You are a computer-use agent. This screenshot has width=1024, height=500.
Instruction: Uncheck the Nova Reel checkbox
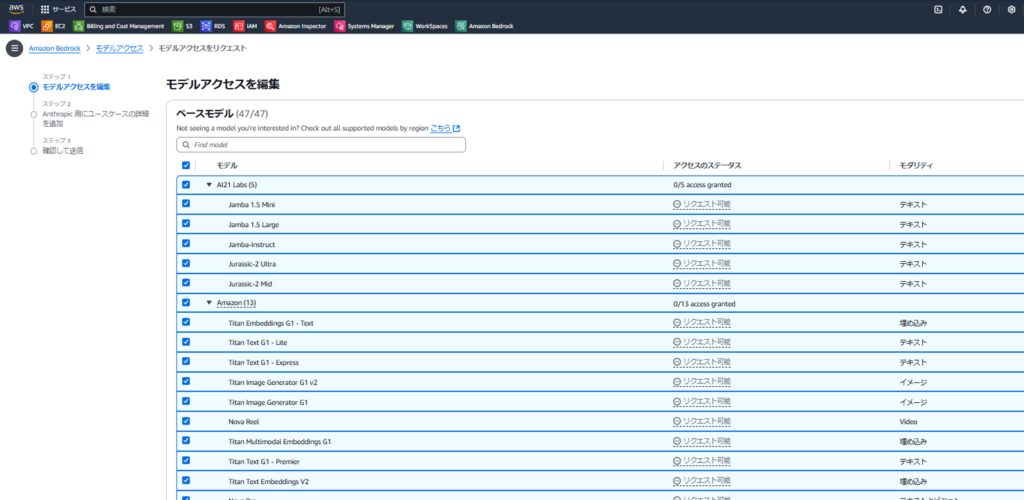click(x=186, y=420)
